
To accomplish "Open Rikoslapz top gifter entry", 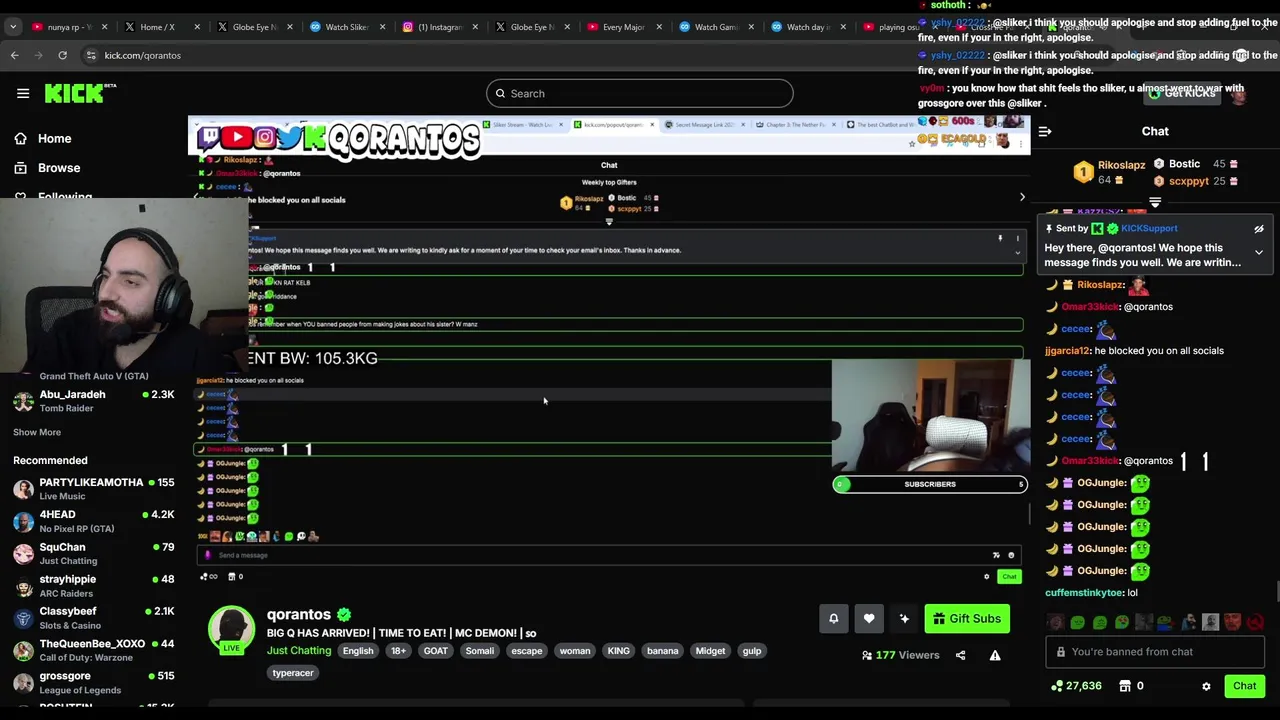I will point(1110,172).
